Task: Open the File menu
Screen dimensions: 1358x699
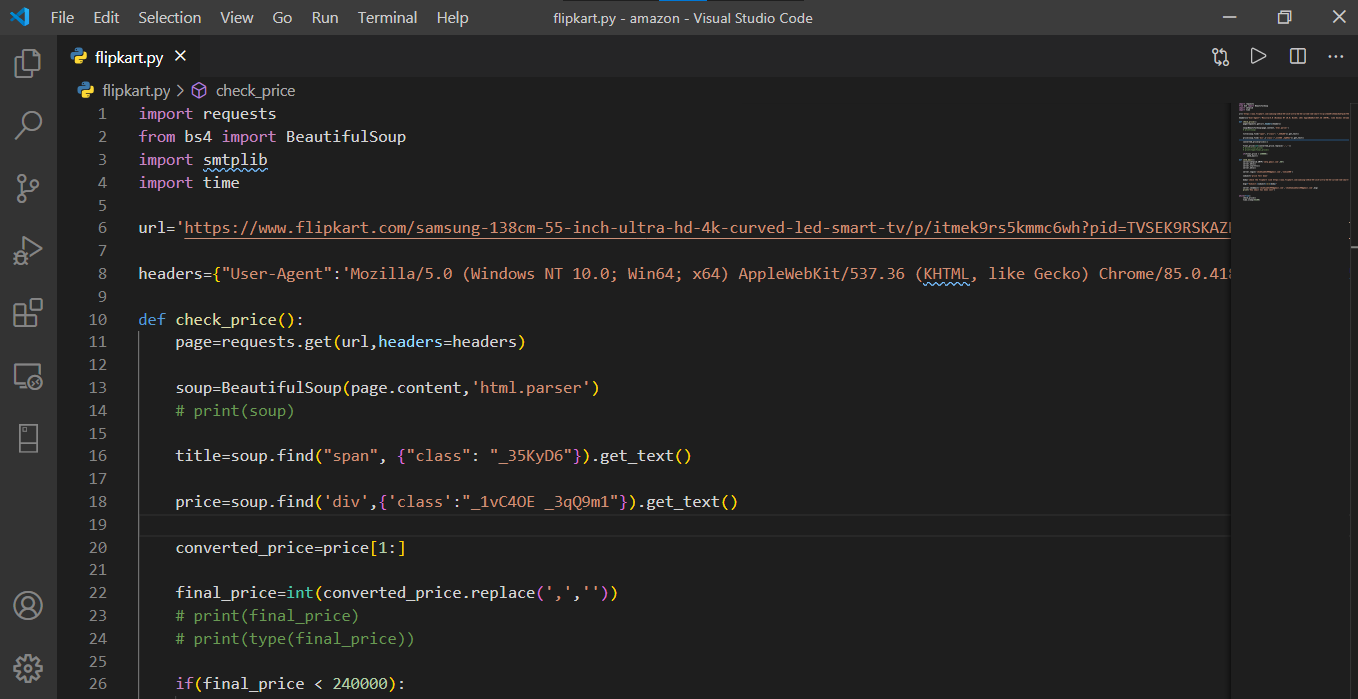Action: pyautogui.click(x=62, y=18)
